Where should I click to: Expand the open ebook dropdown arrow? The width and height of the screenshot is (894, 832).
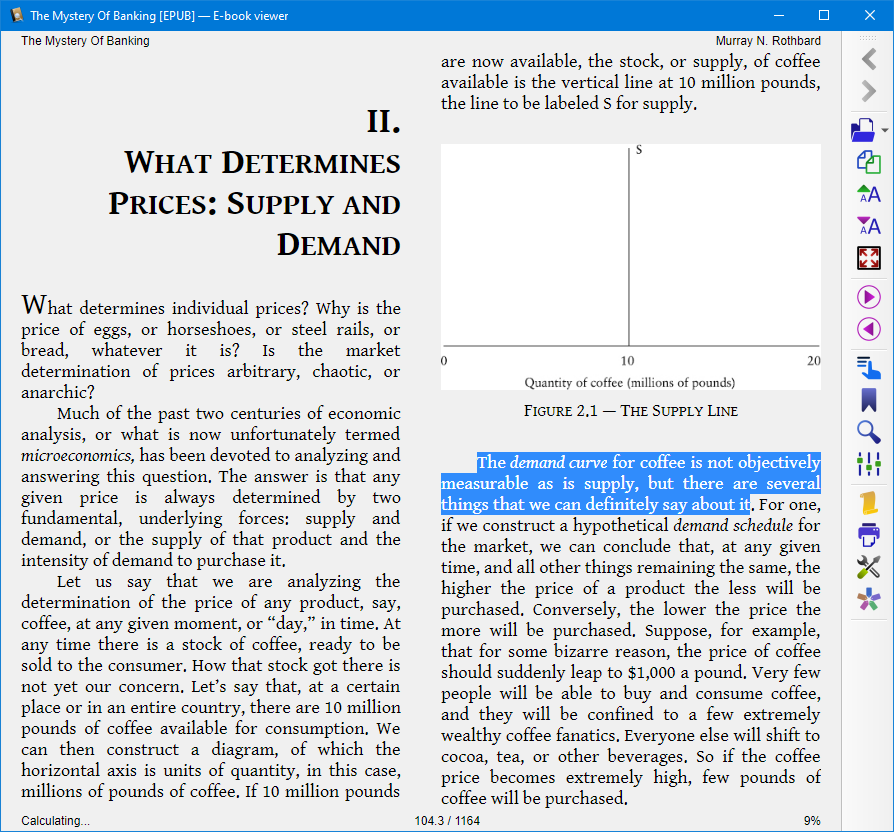(885, 130)
